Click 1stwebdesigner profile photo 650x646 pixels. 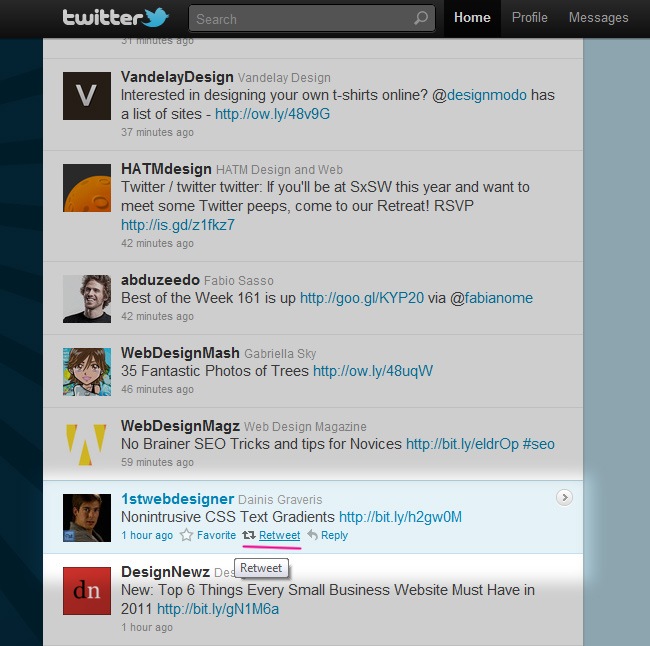[x=87, y=518]
